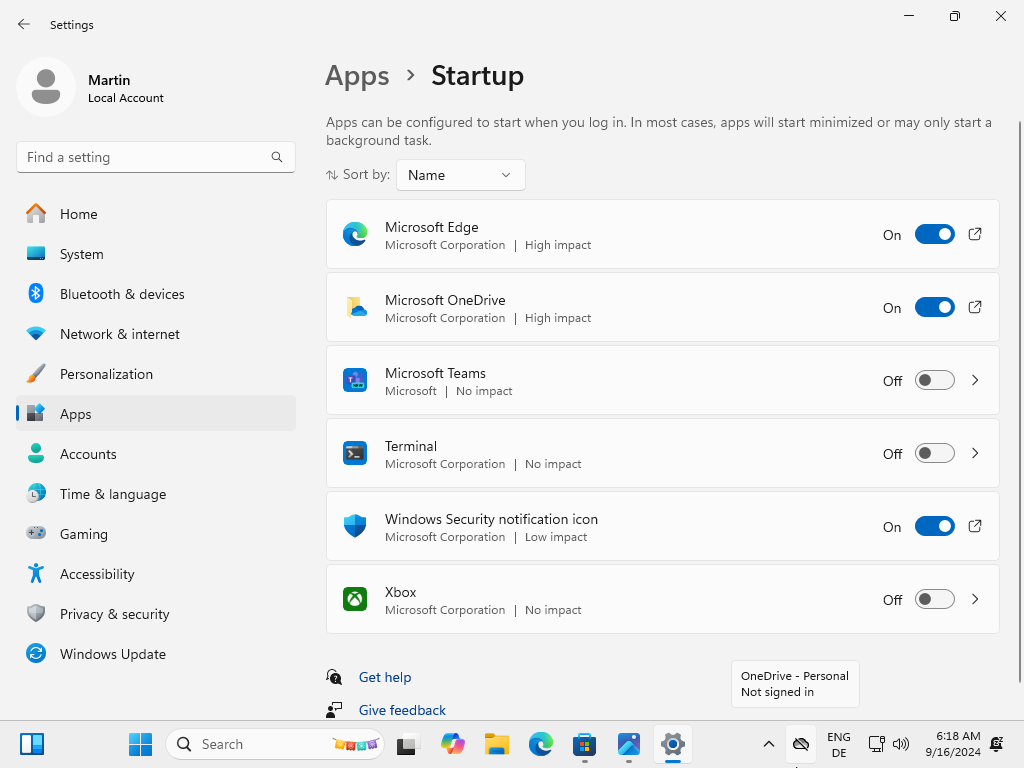Go to Privacy & security settings
Image resolution: width=1024 pixels, height=768 pixels.
(114, 614)
